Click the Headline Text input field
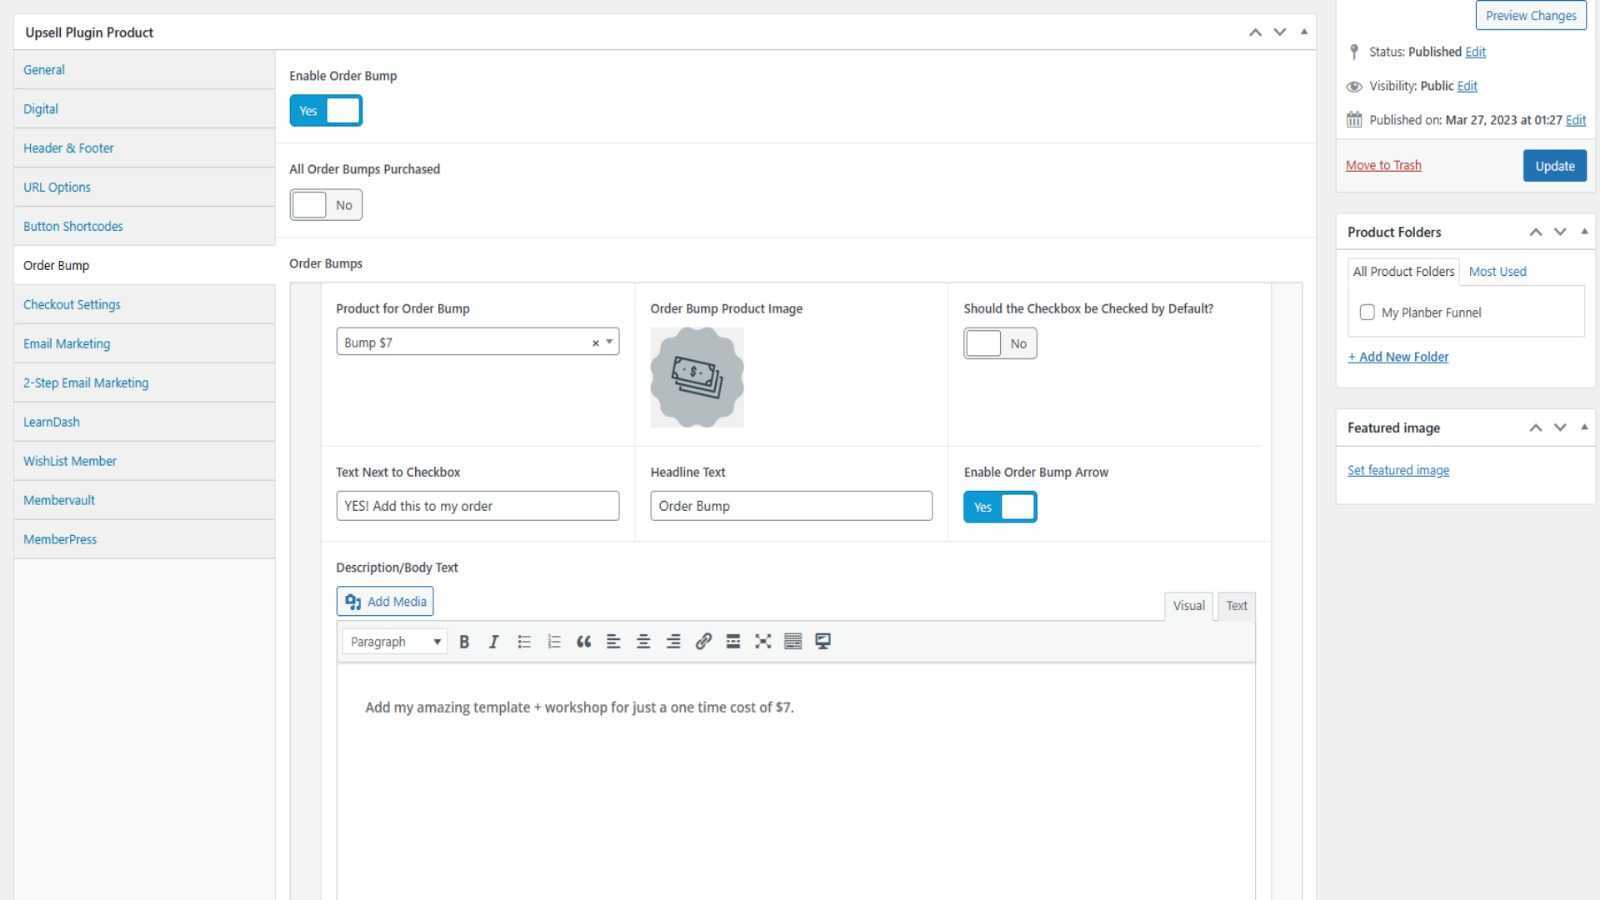Image resolution: width=1600 pixels, height=900 pixels. tap(791, 506)
